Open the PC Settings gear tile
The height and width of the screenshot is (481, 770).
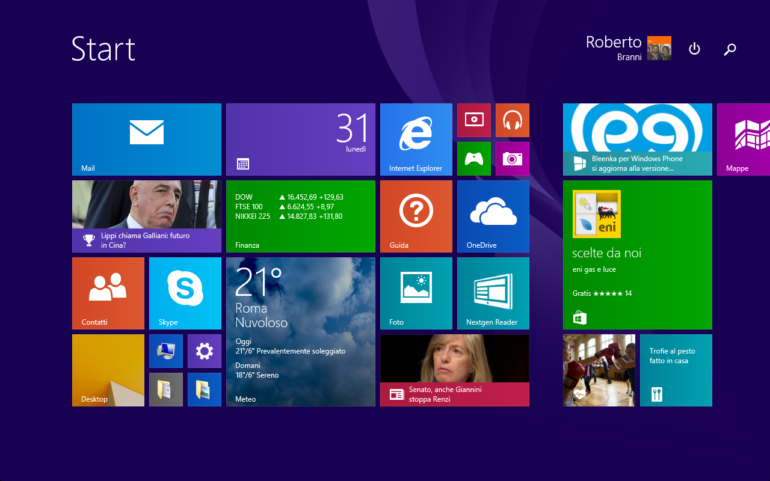click(204, 351)
